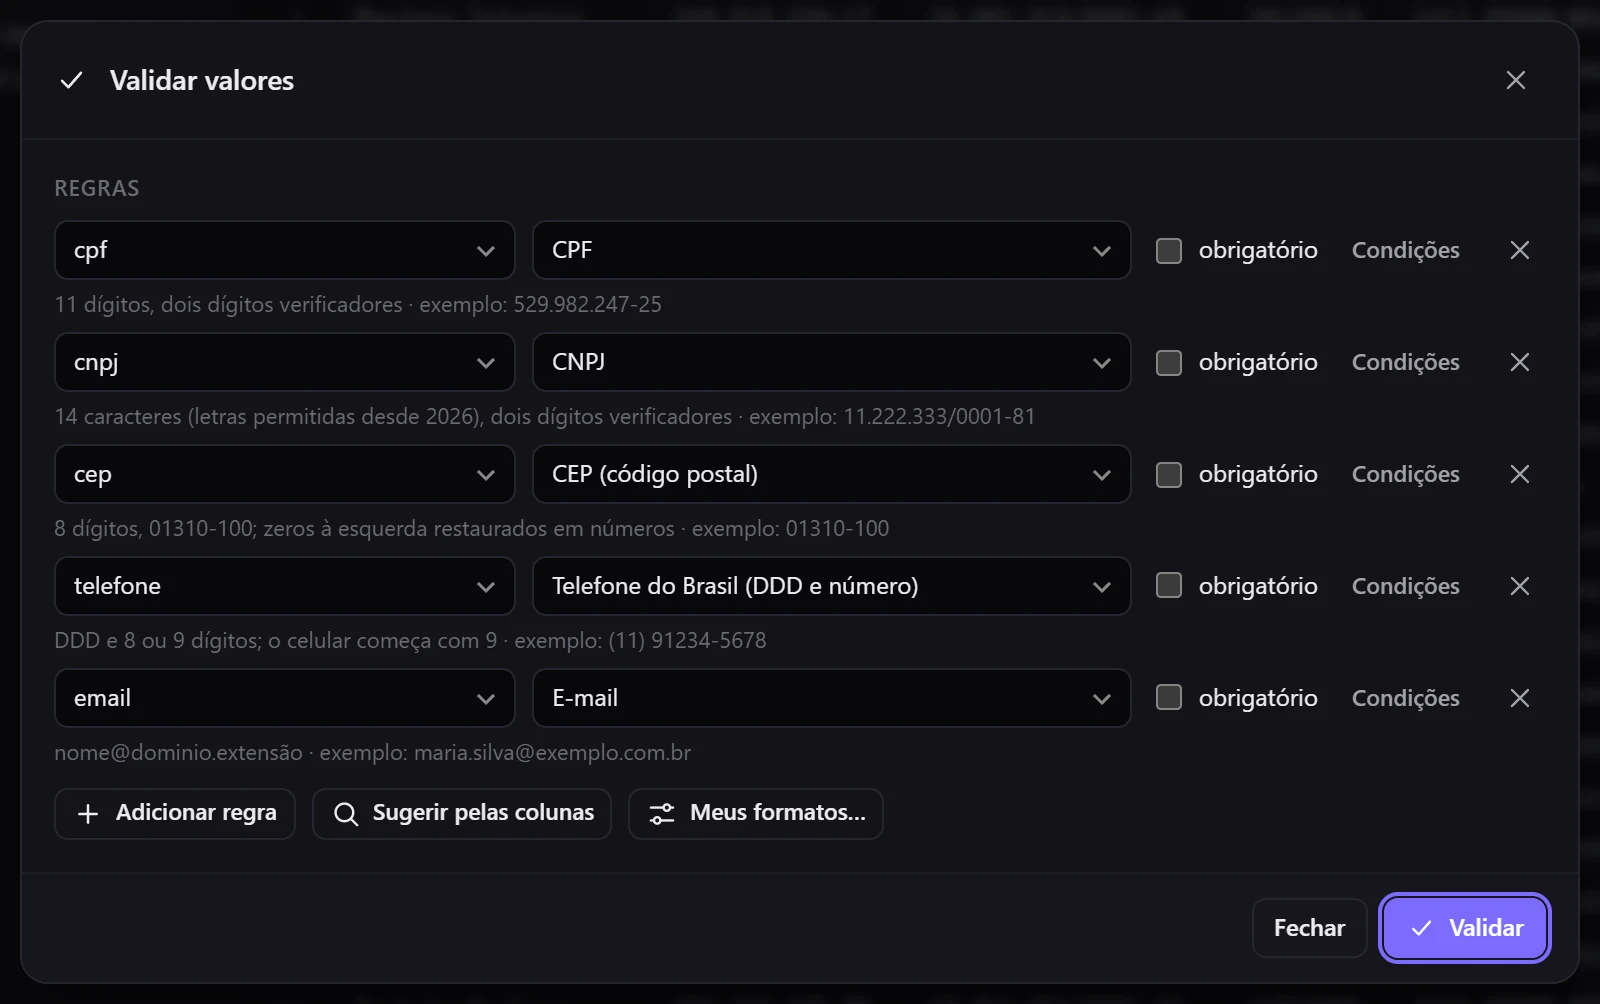Open Meus formatos...
This screenshot has height=1004, width=1600.
tap(756, 814)
